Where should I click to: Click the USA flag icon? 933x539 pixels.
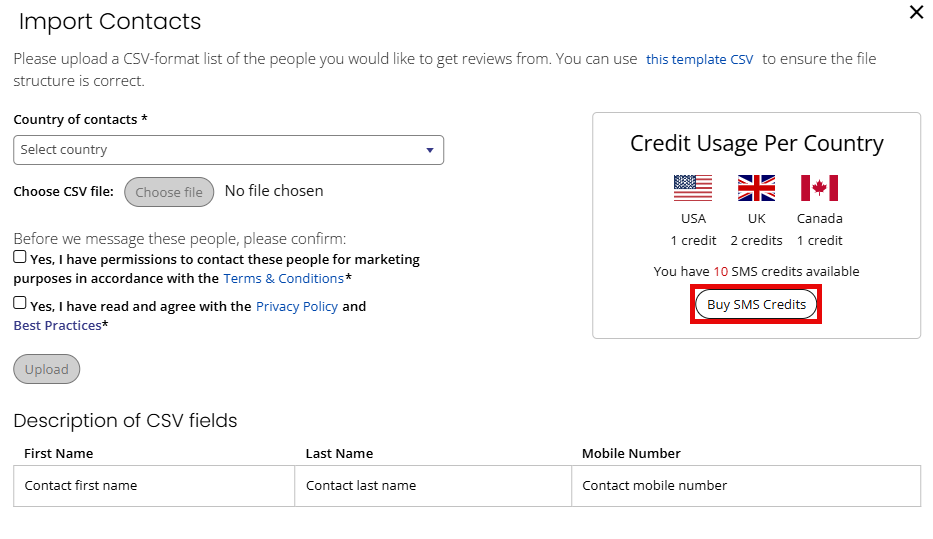693,188
